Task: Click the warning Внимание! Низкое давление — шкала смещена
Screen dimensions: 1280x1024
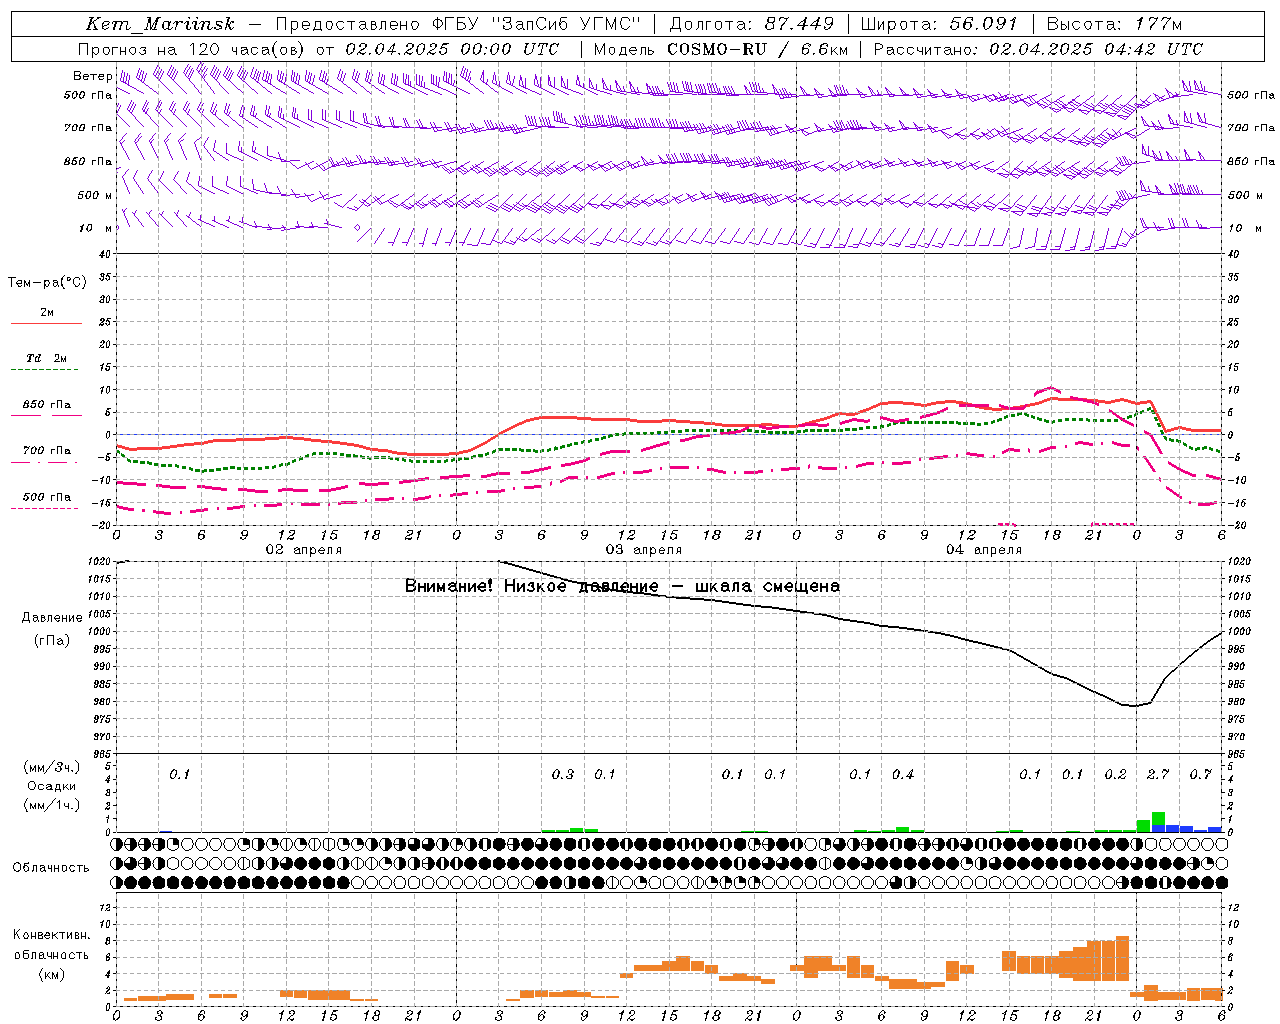Action: coord(622,586)
